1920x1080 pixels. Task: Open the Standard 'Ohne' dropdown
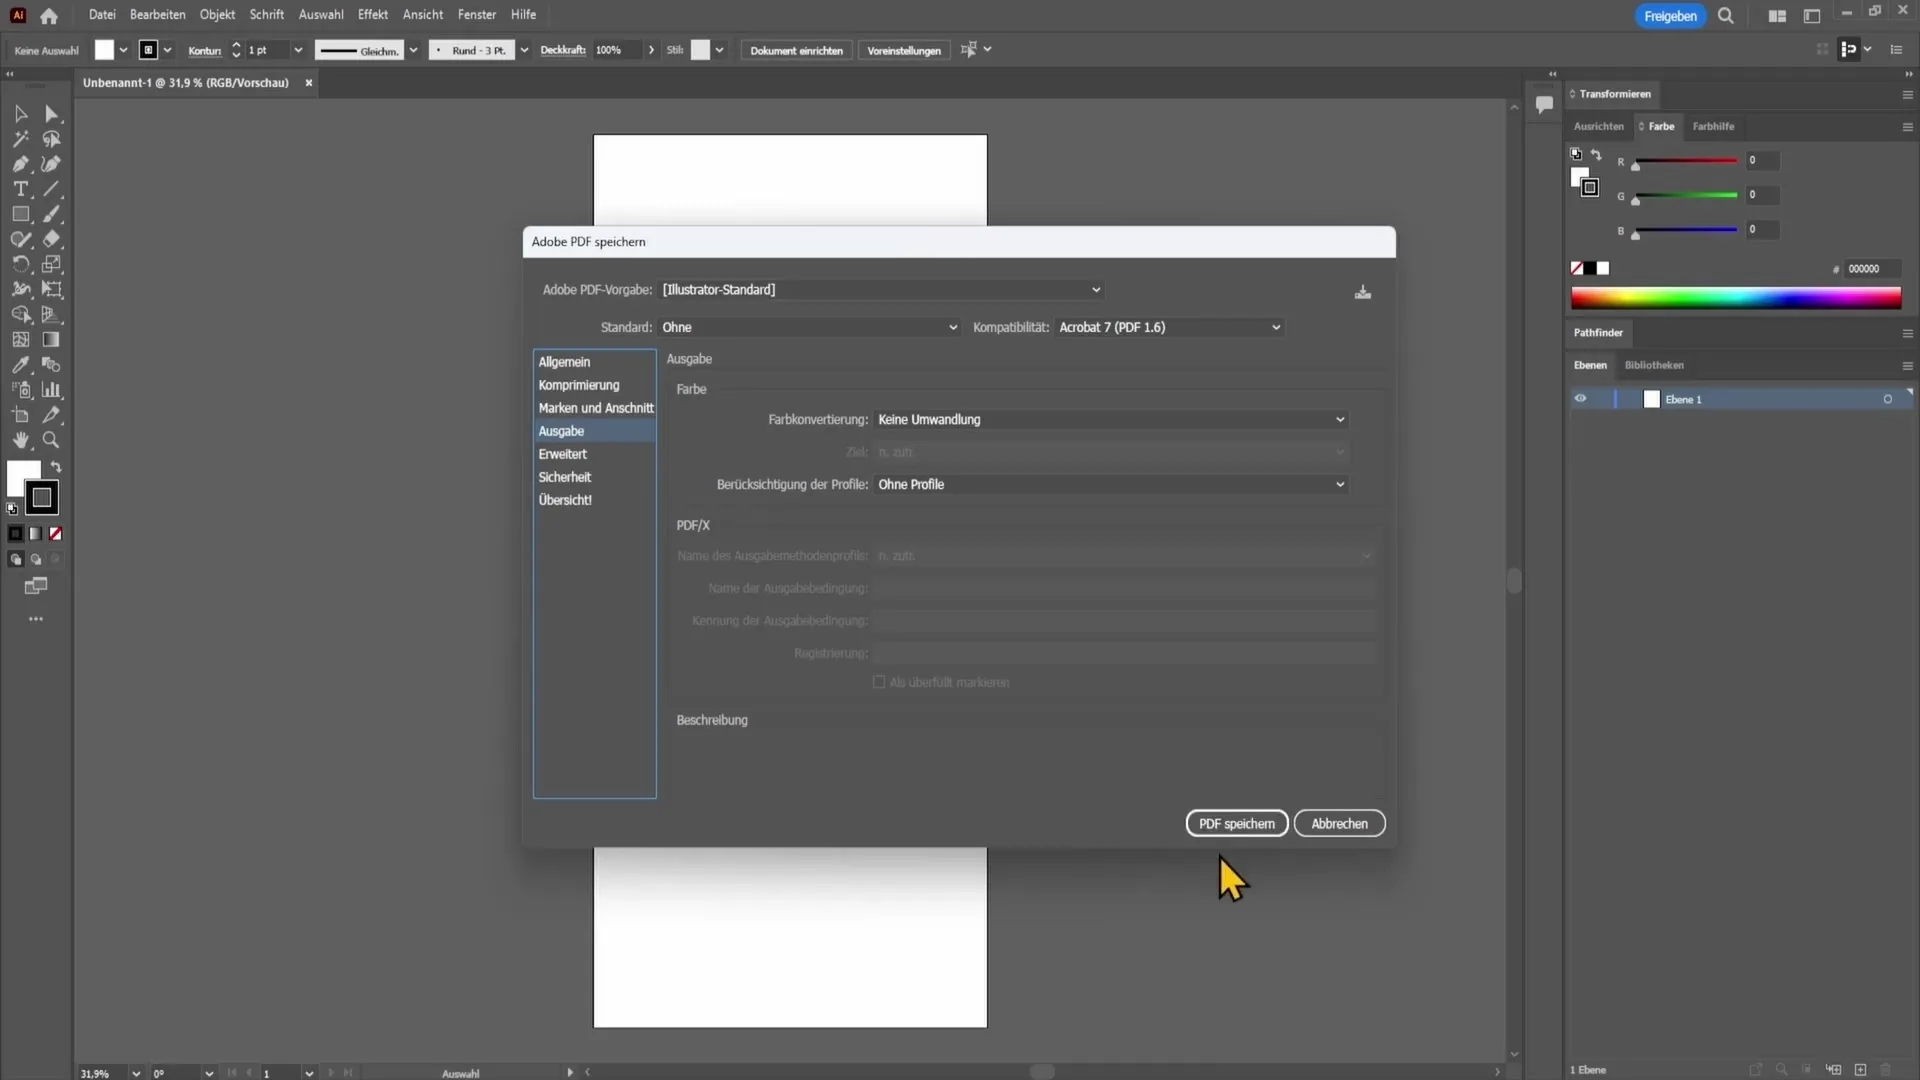[810, 327]
